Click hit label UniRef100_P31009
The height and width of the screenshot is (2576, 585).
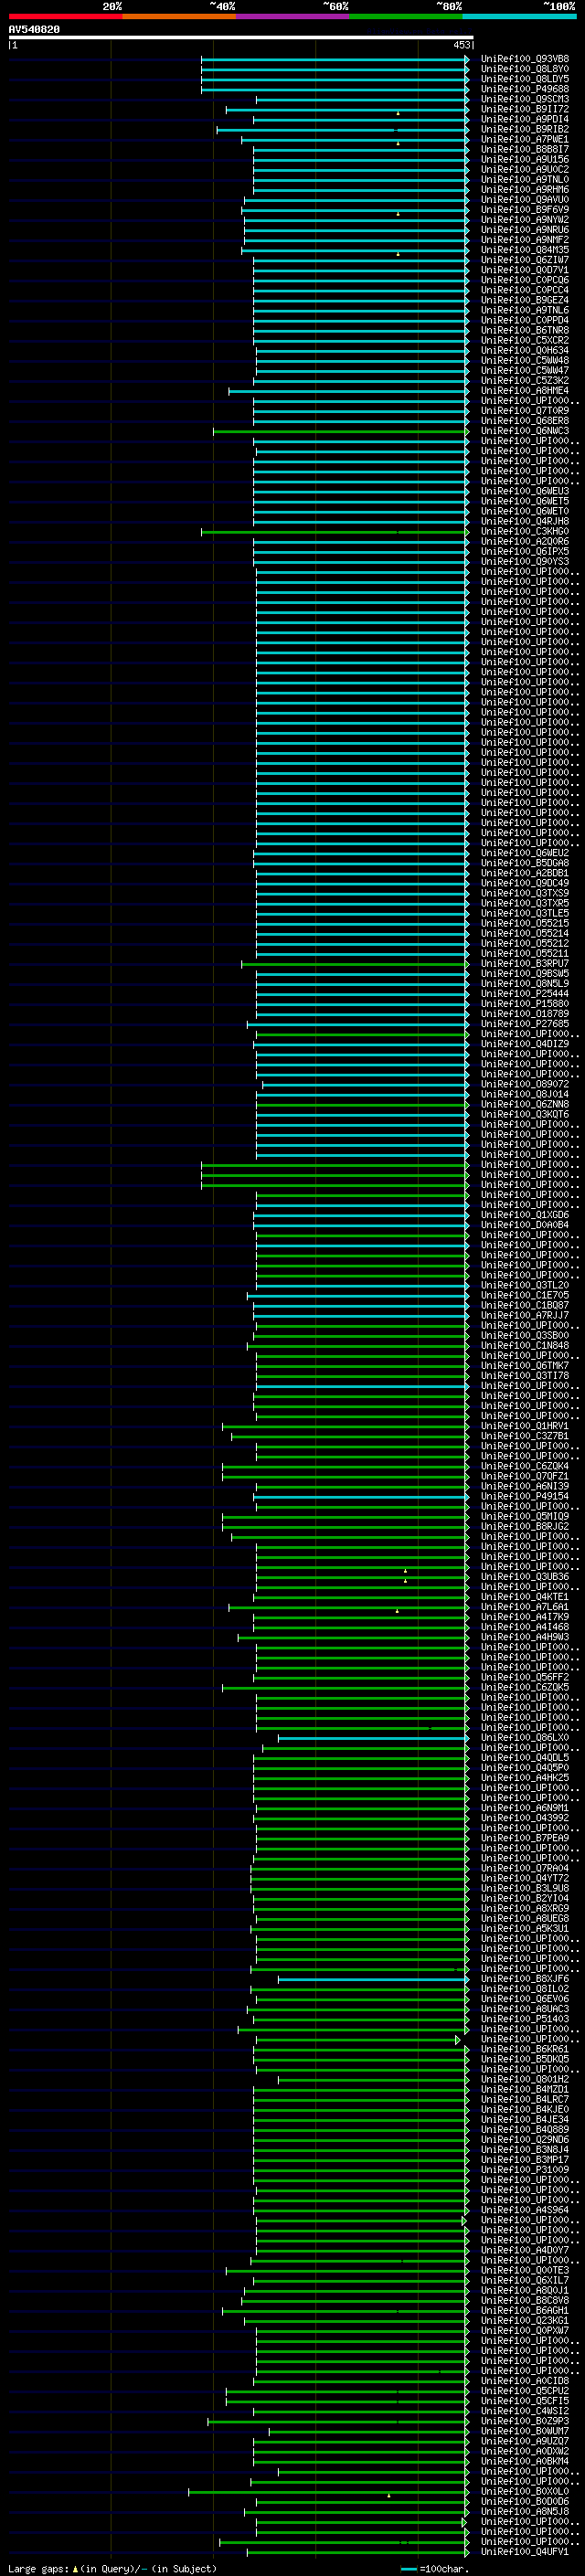click(x=525, y=2170)
